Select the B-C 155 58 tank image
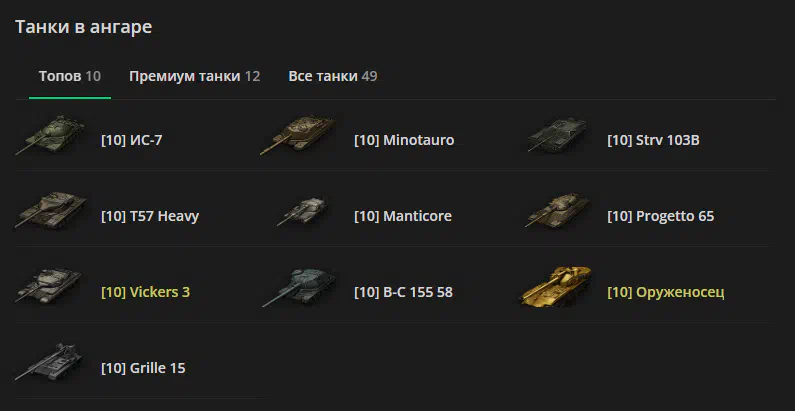The image size is (795, 411). tap(299, 287)
